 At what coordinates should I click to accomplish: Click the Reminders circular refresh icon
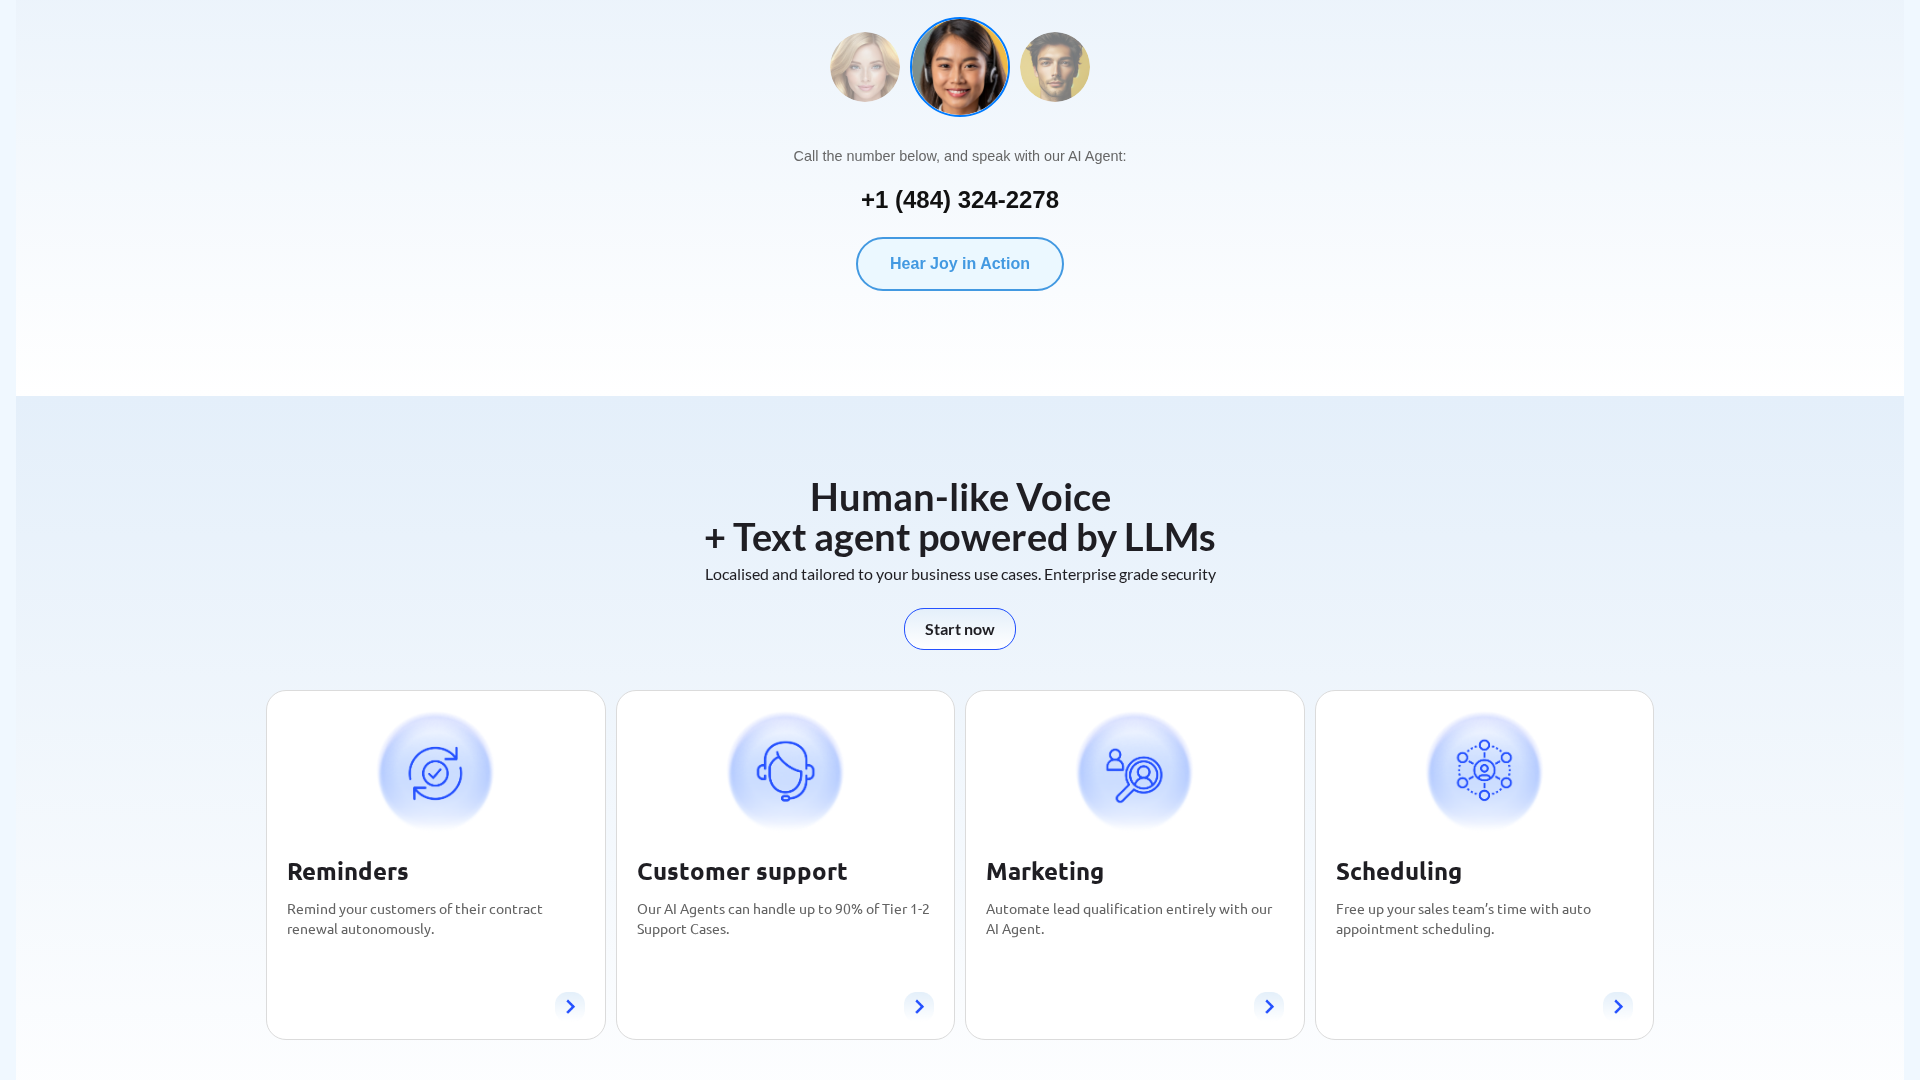pyautogui.click(x=435, y=771)
